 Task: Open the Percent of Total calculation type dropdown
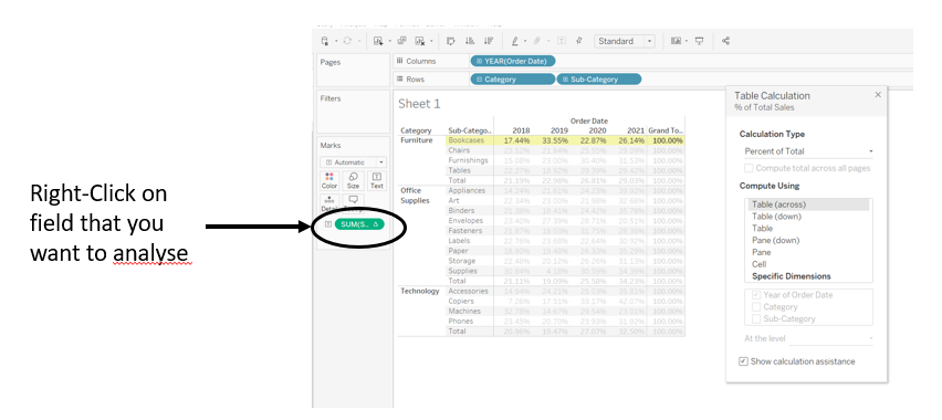point(806,150)
